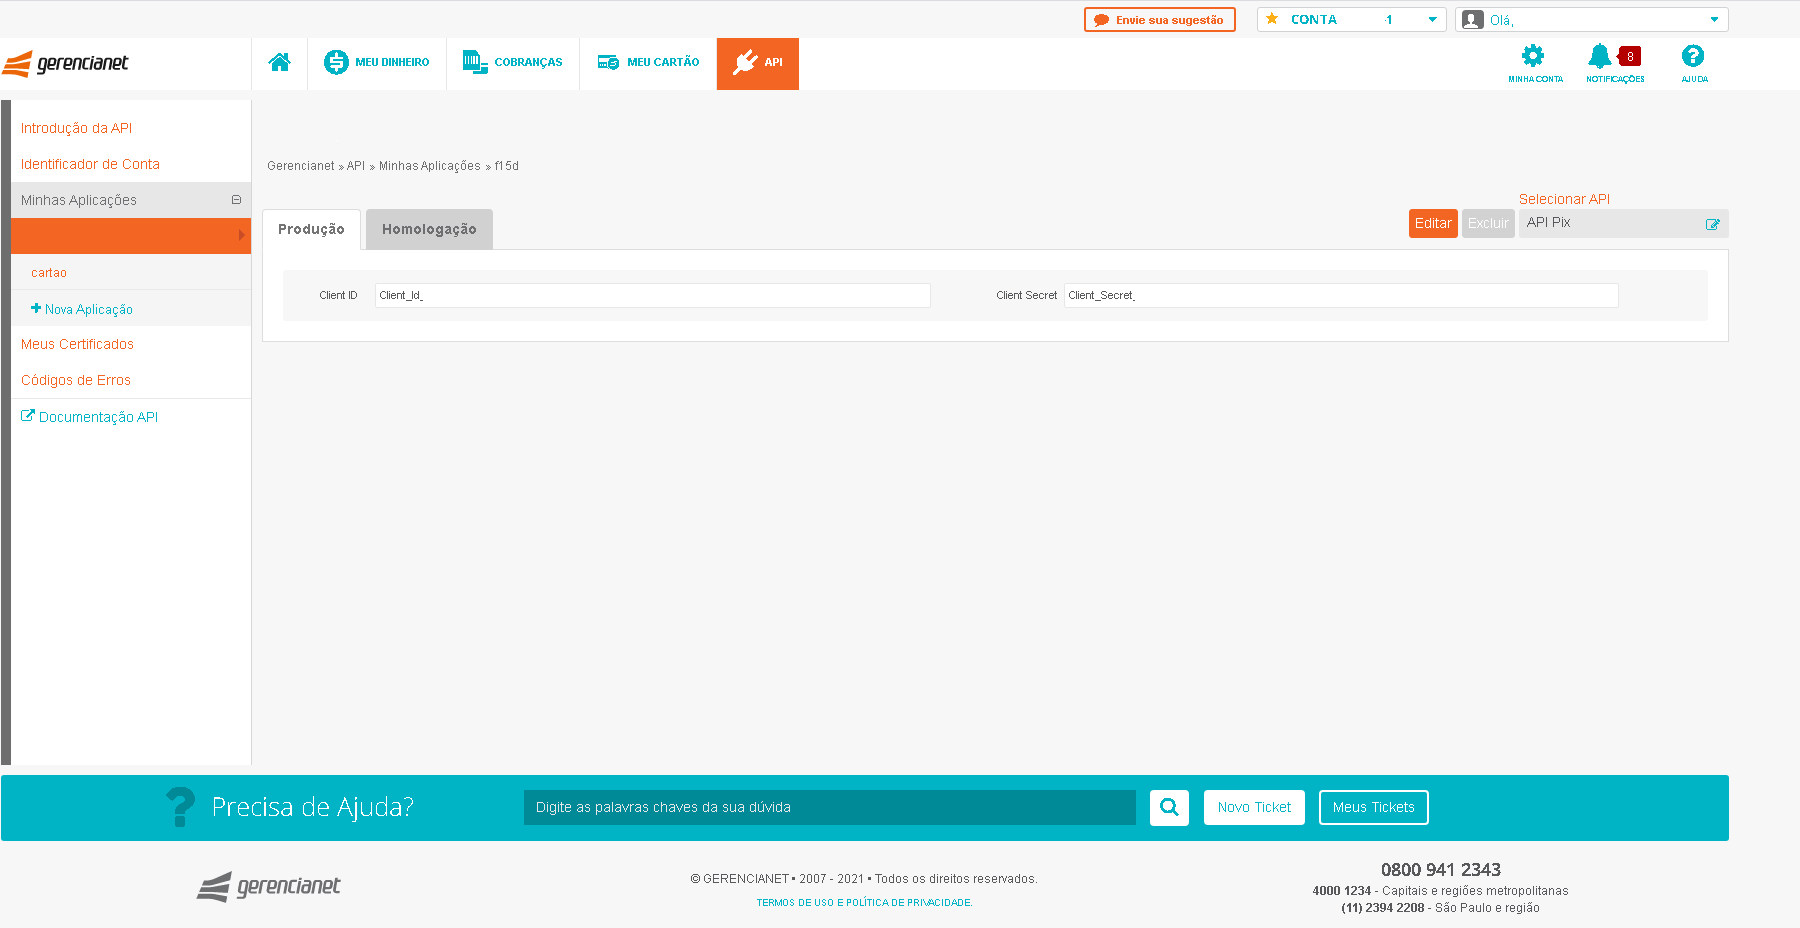The height and width of the screenshot is (928, 1800).
Task: Click Minhas Aplicações breadcrumb link
Action: pos(429,166)
